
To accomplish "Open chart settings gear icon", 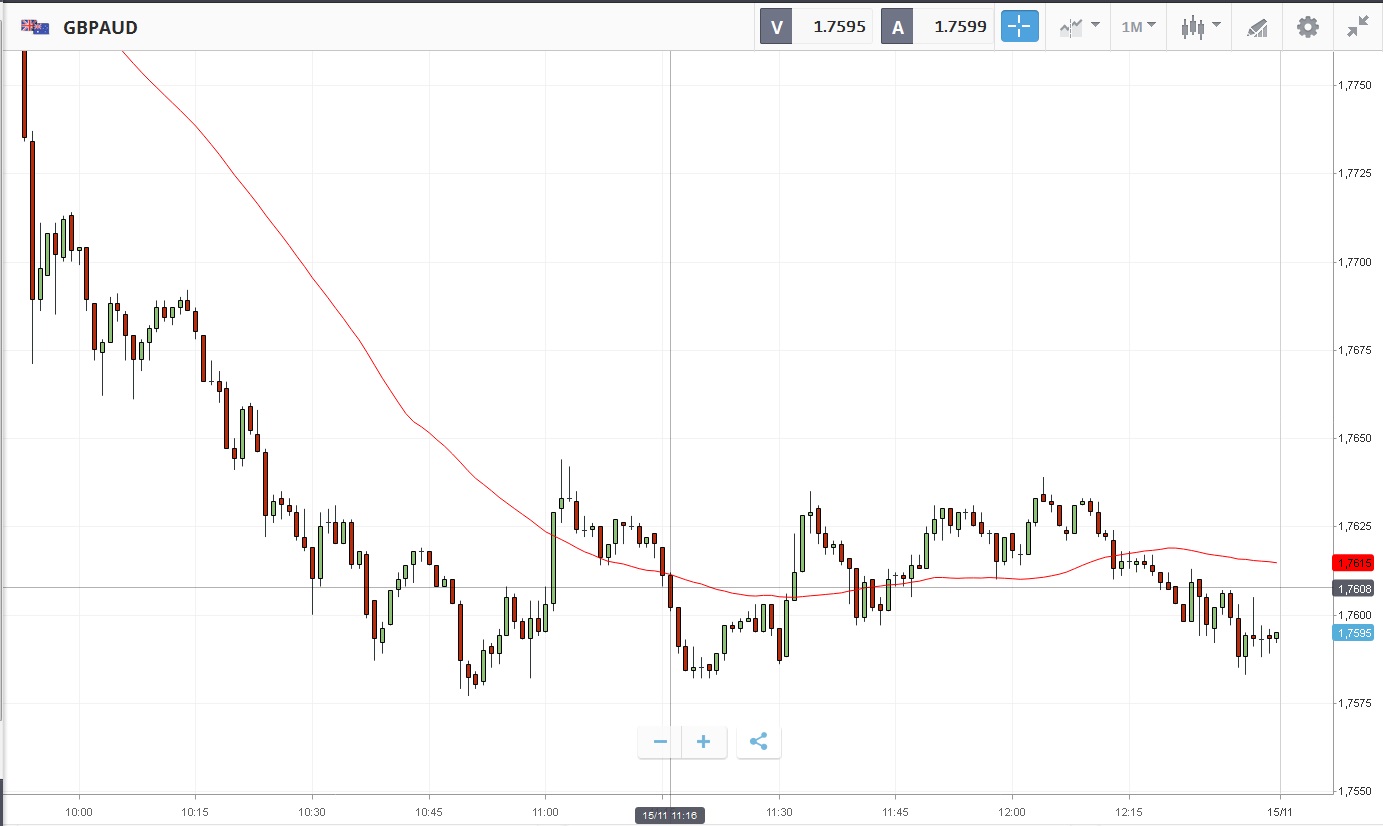I will pos(1308,27).
